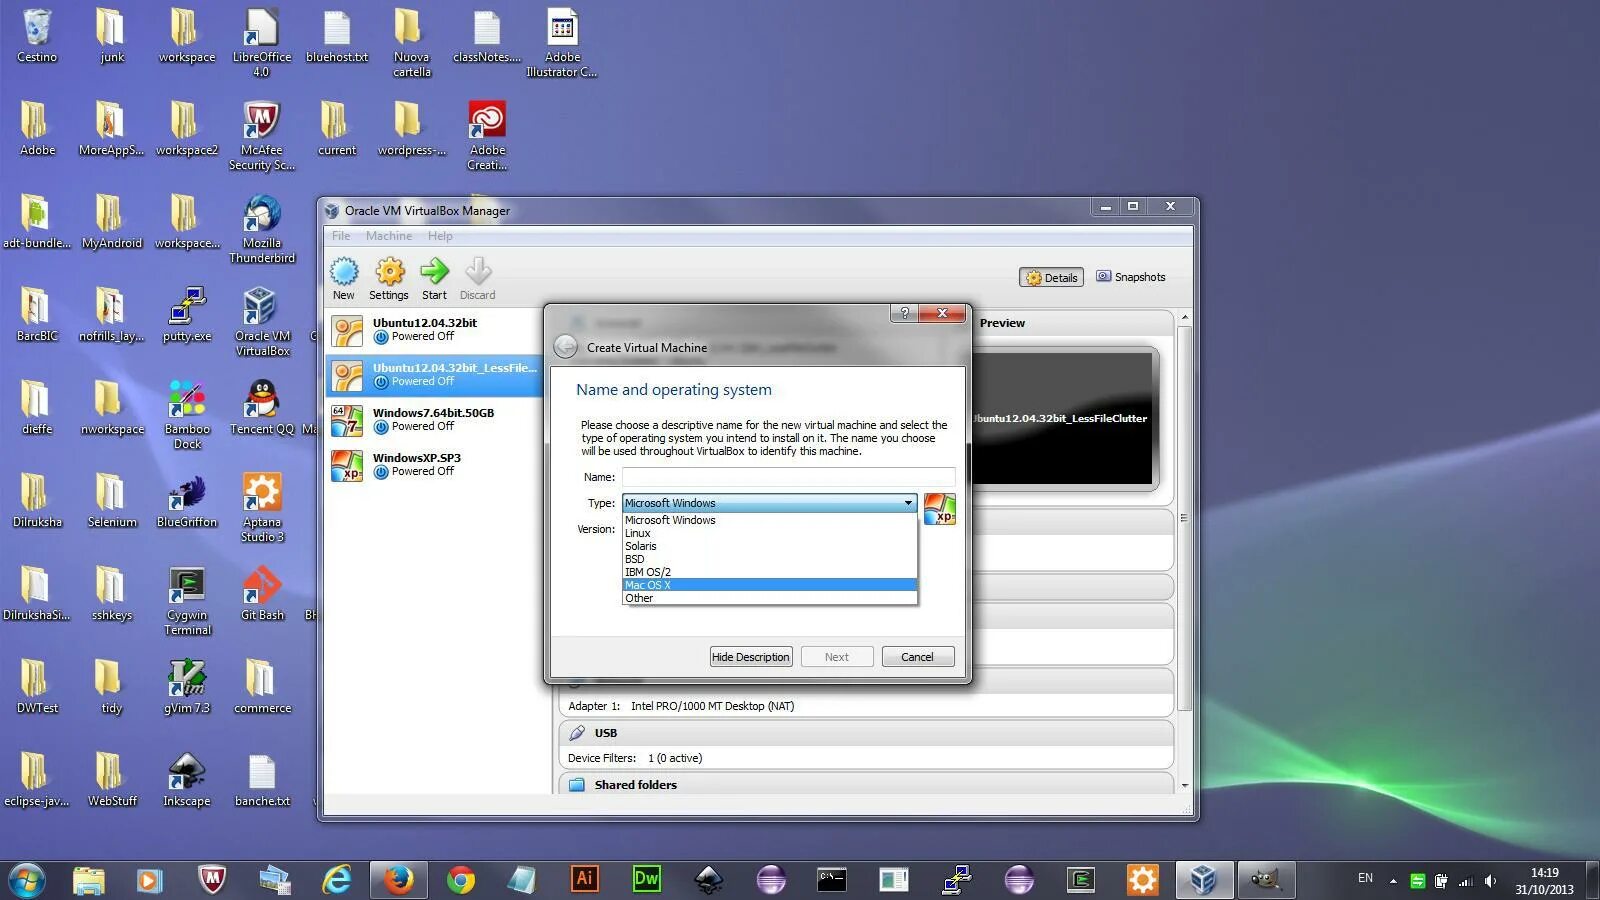Click the Windows XP OS type icon
This screenshot has height=900, width=1600.
(939, 509)
